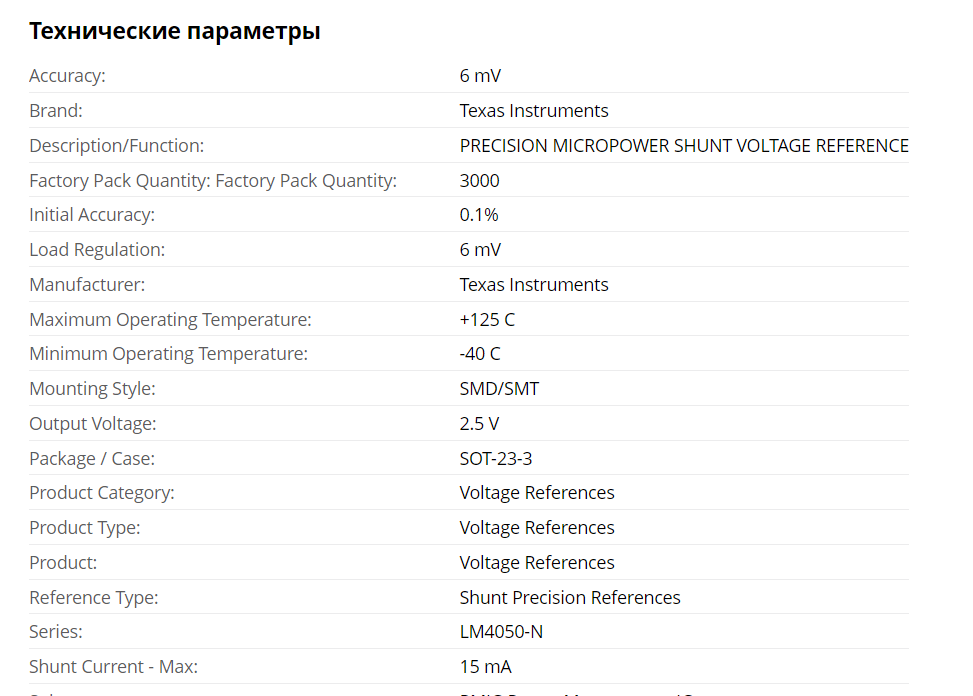This screenshot has width=973, height=696.
Task: Click the Series value LM4050-N
Action: click(x=501, y=632)
